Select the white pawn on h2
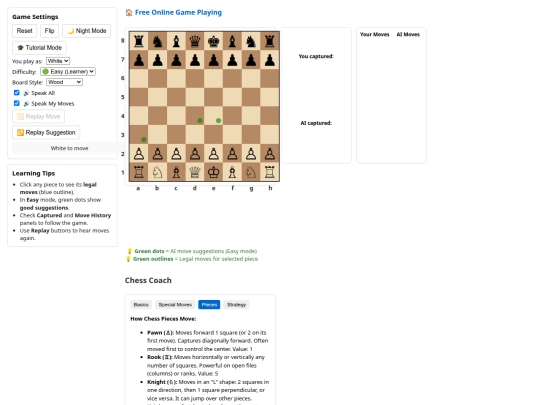Viewport: 540px width, 405px height. [x=270, y=154]
